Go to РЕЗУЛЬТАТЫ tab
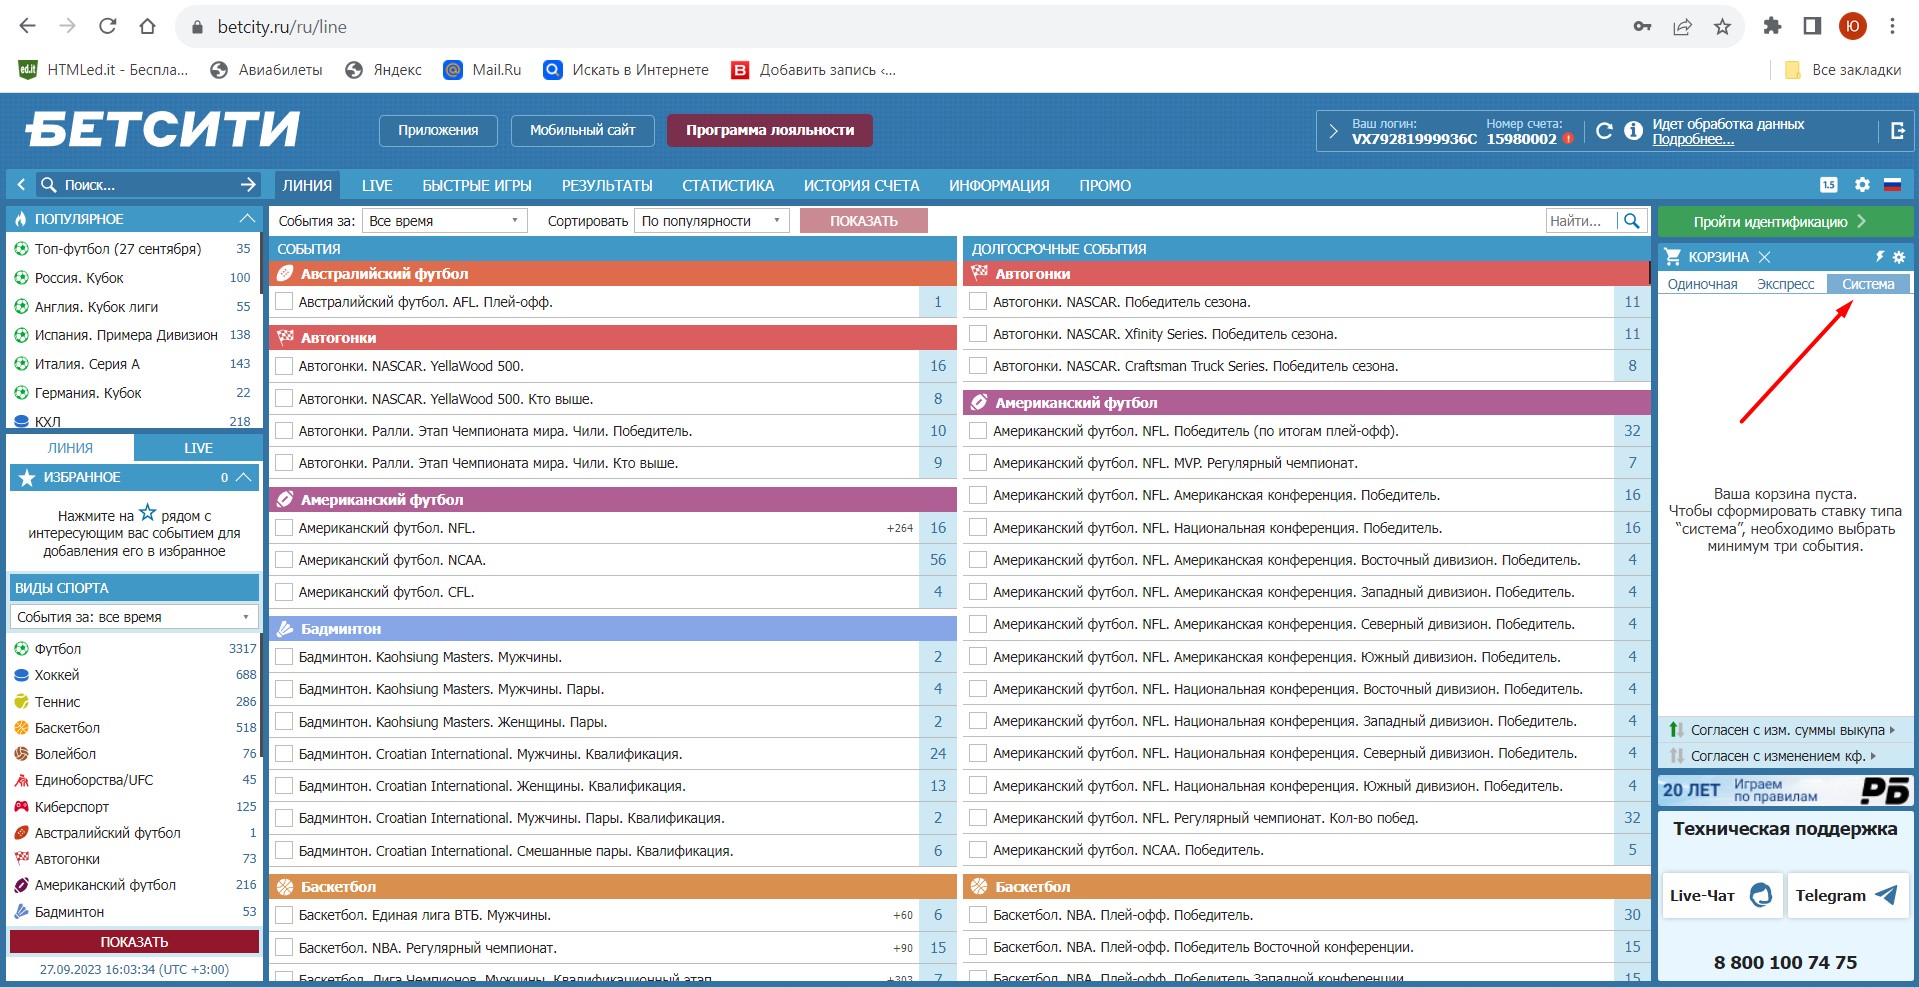This screenshot has height=988, width=1919. 607,185
